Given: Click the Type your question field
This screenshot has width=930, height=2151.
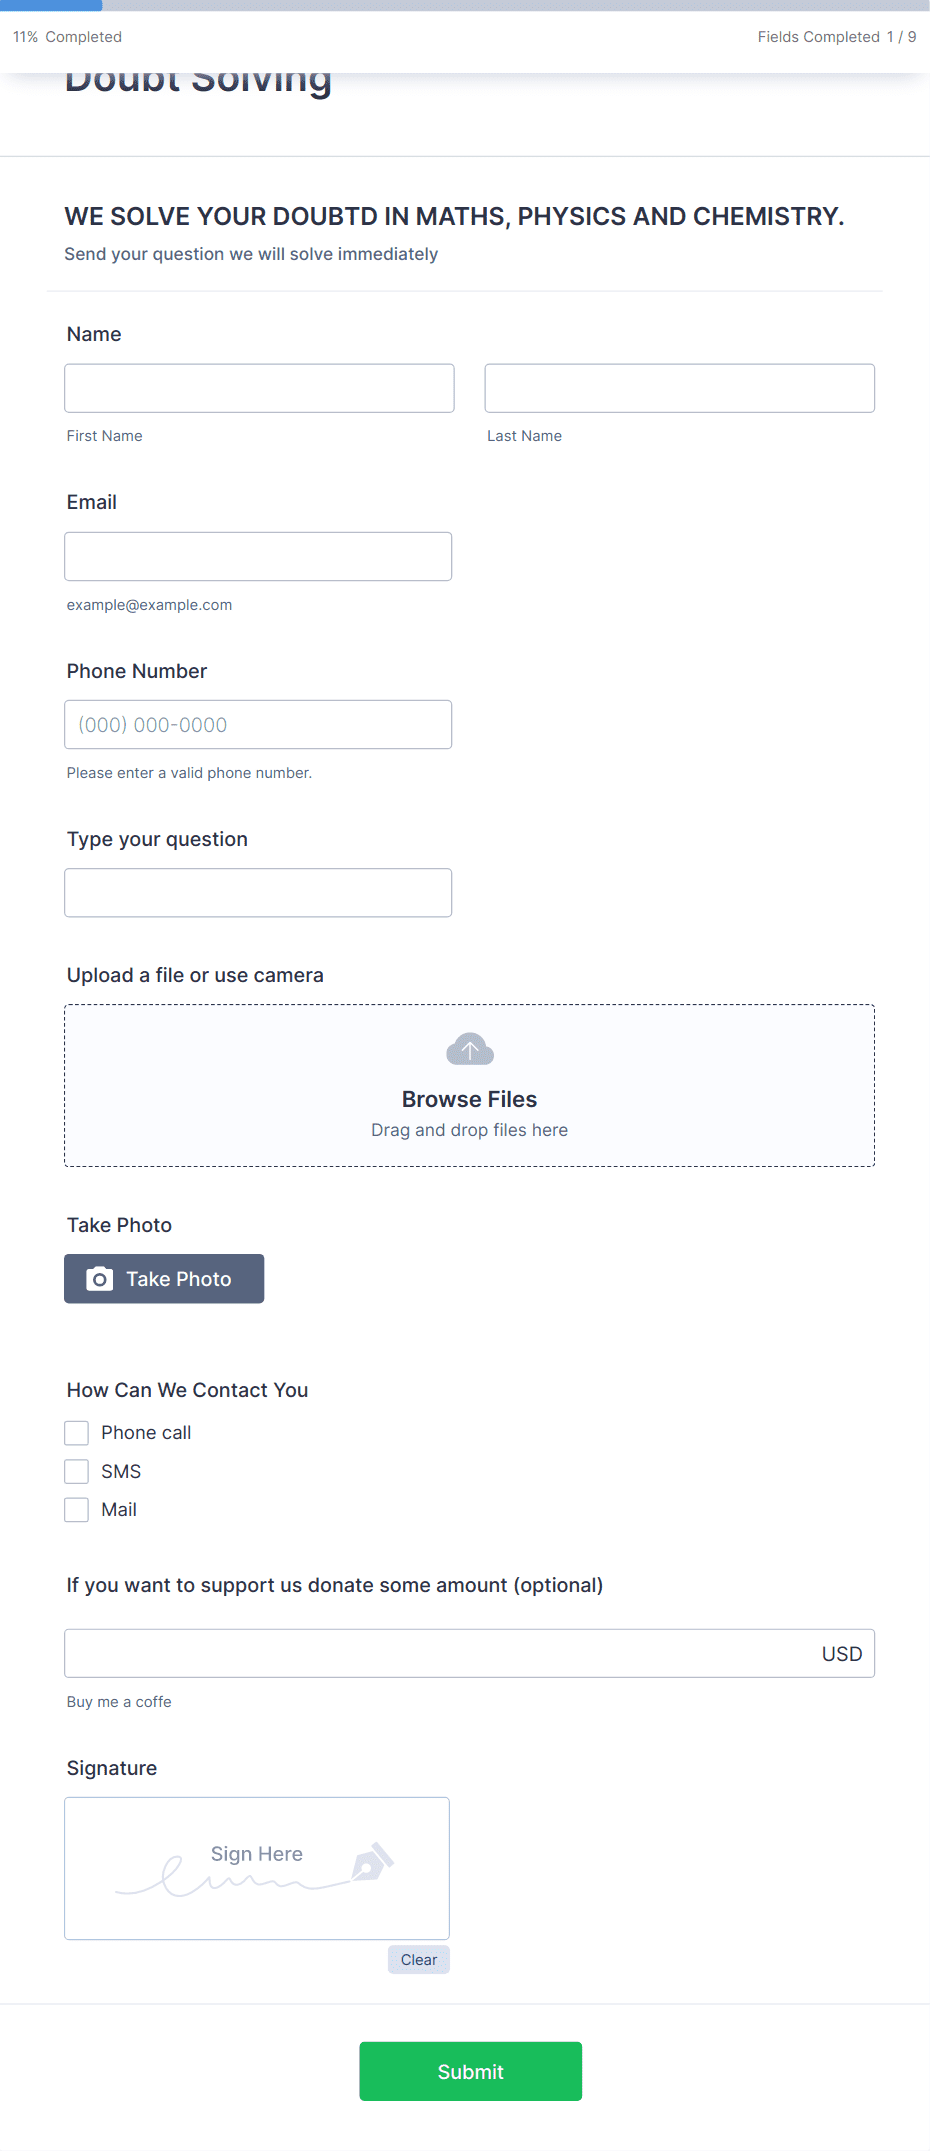Looking at the screenshot, I should [257, 891].
